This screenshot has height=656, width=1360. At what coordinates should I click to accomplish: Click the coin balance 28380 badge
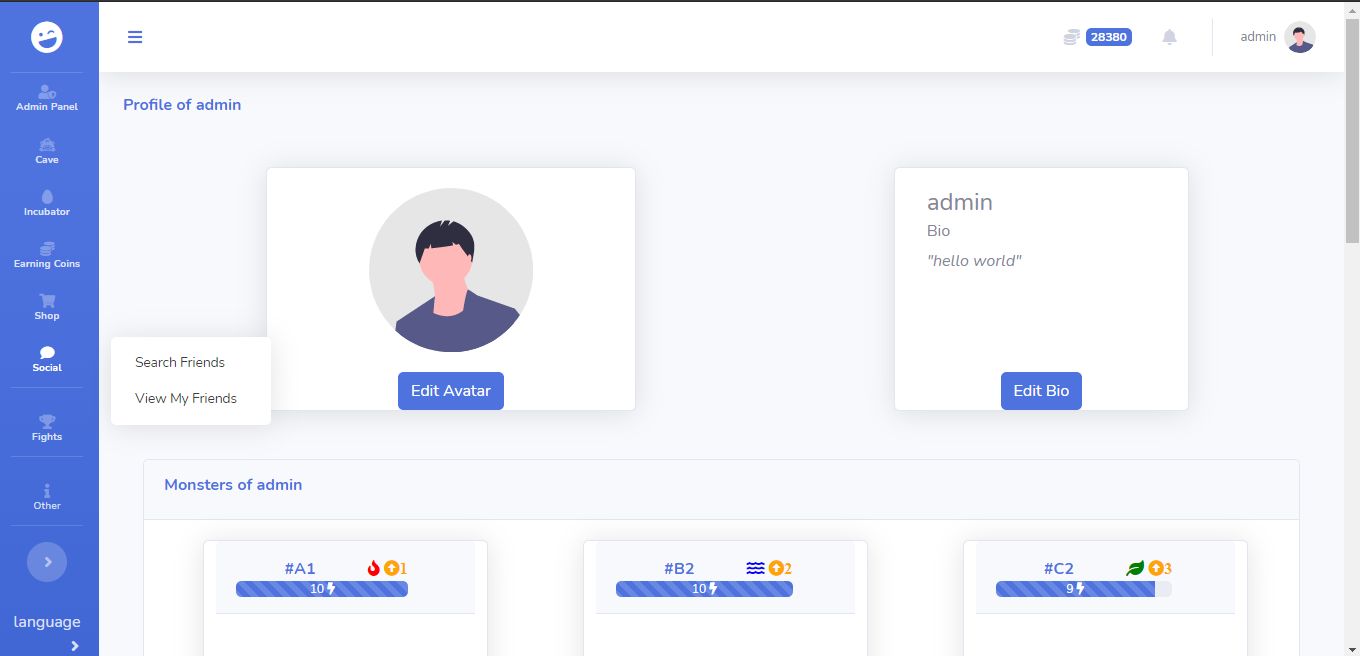tap(1109, 37)
